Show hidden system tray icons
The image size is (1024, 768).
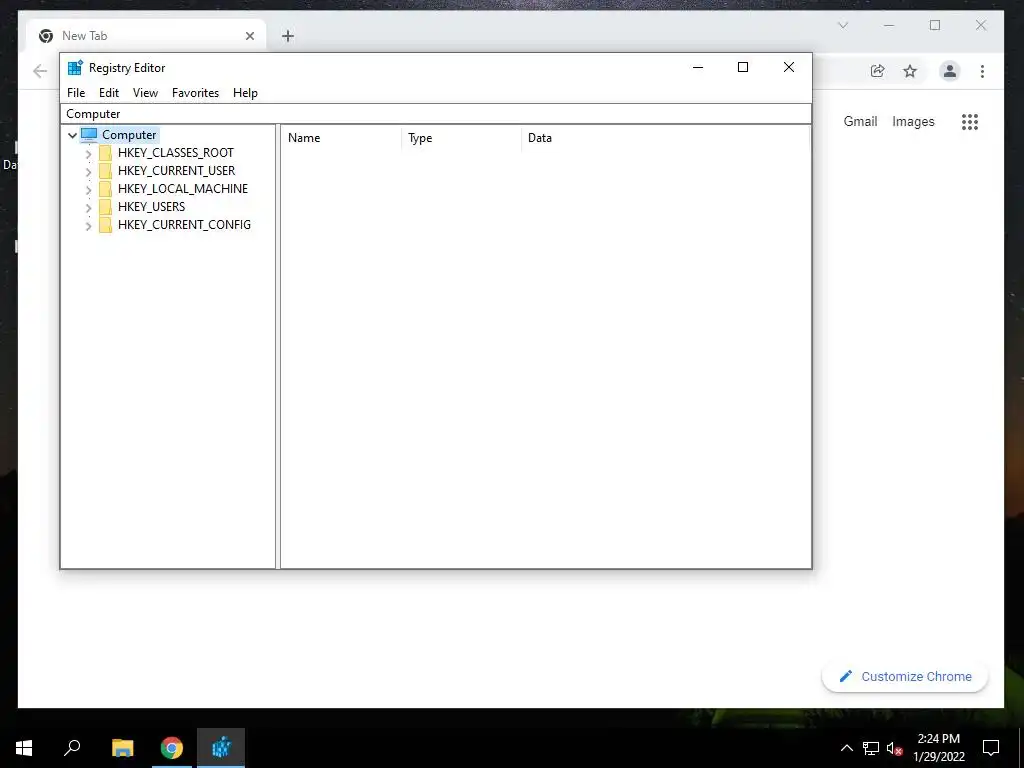coord(846,748)
